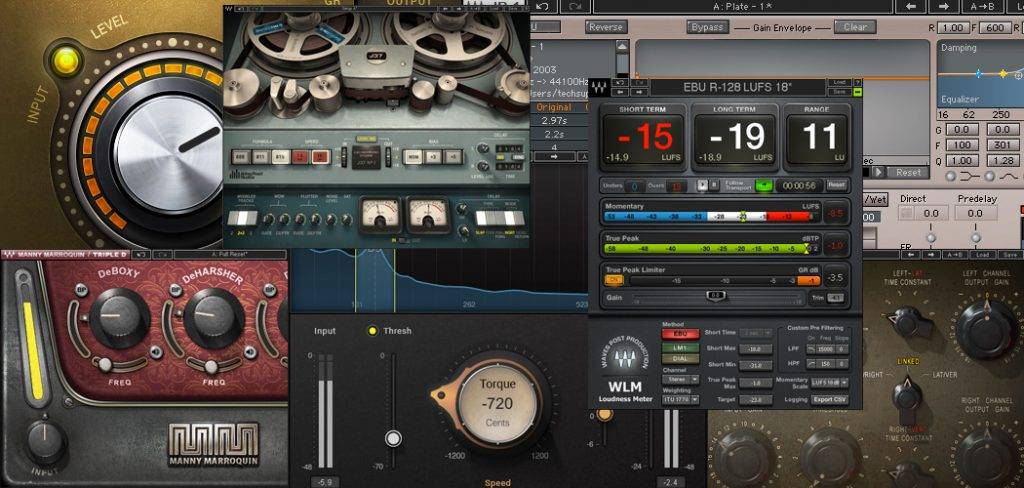Click the Manny Marroquin logo badge
The width and height of the screenshot is (1024, 488).
pos(214,444)
